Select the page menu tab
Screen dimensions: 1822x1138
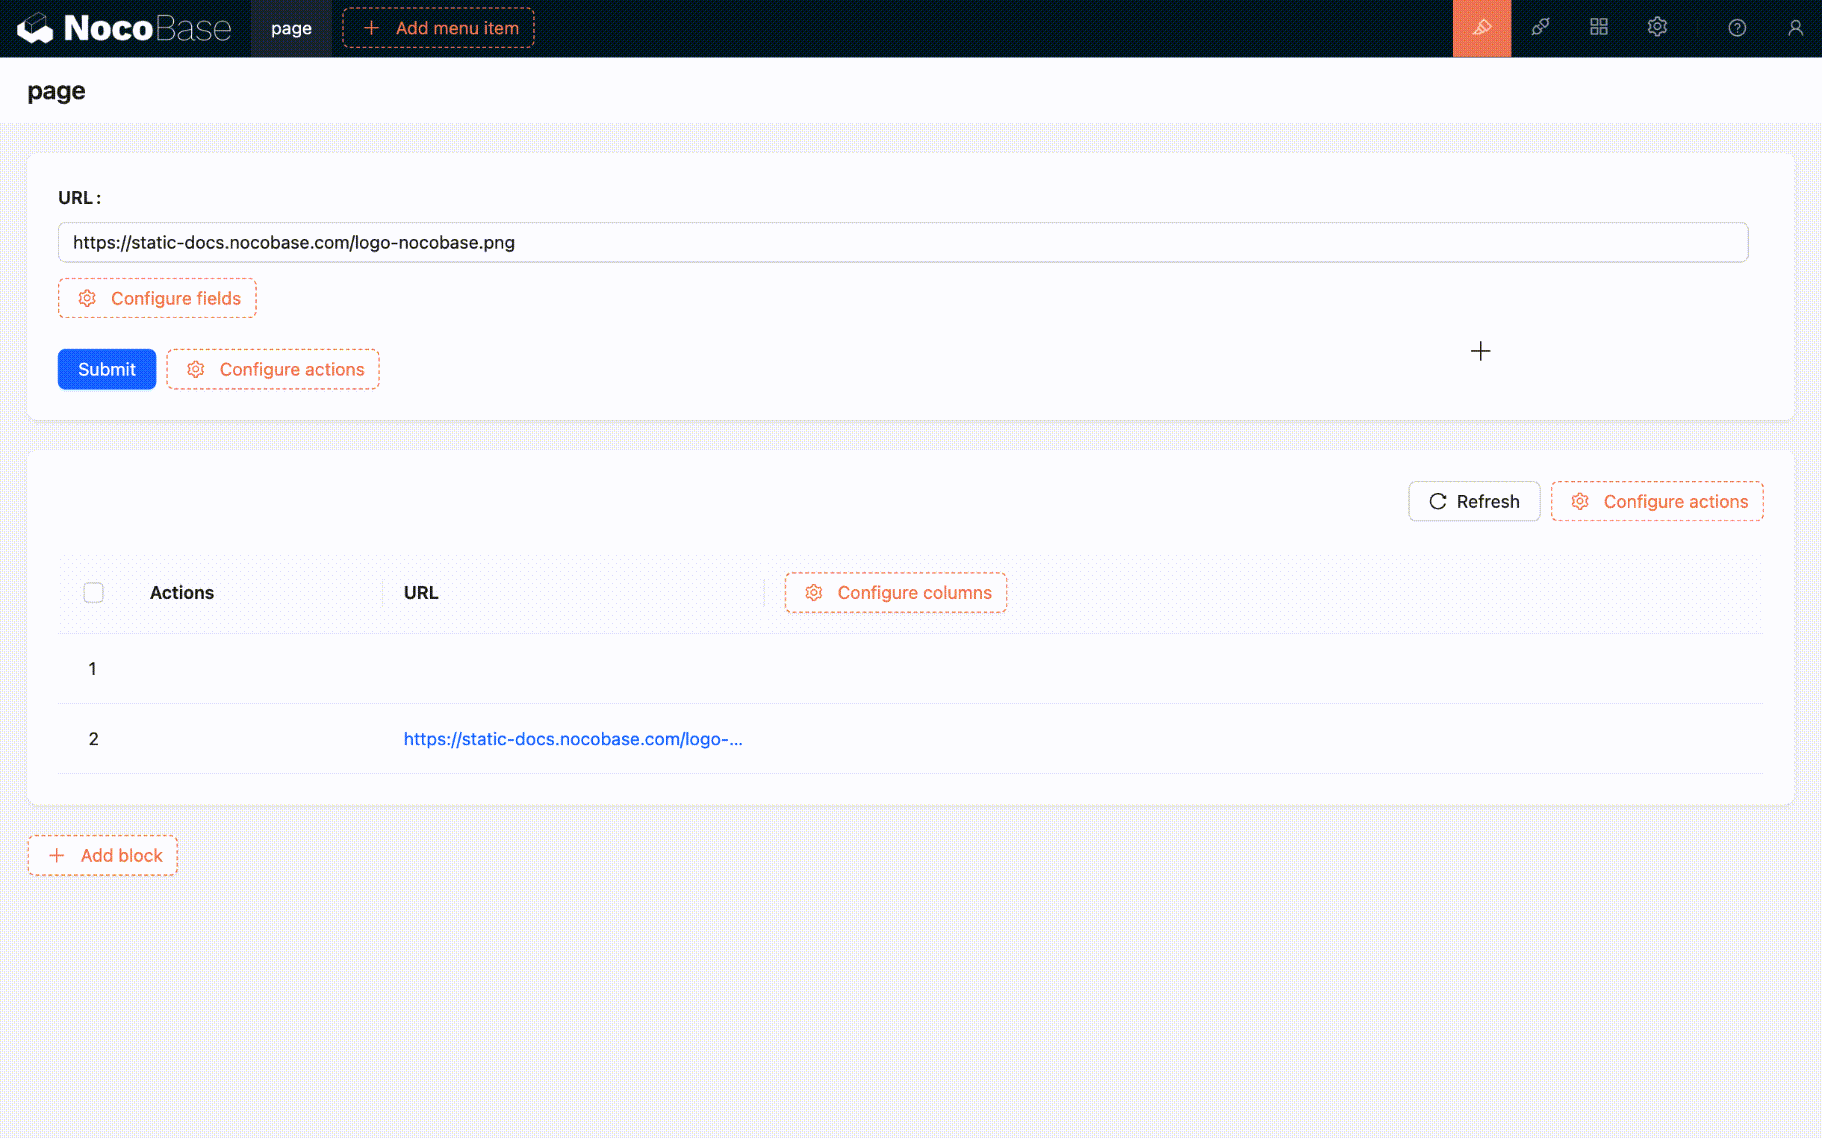(x=291, y=28)
